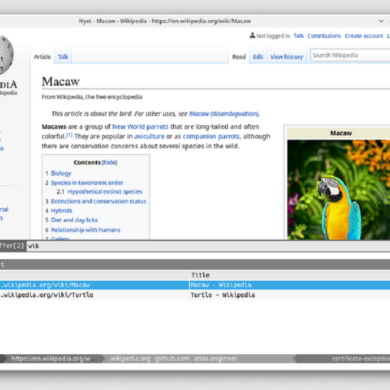
Task: Jump to Species in taxonomic order
Action: coord(87,183)
